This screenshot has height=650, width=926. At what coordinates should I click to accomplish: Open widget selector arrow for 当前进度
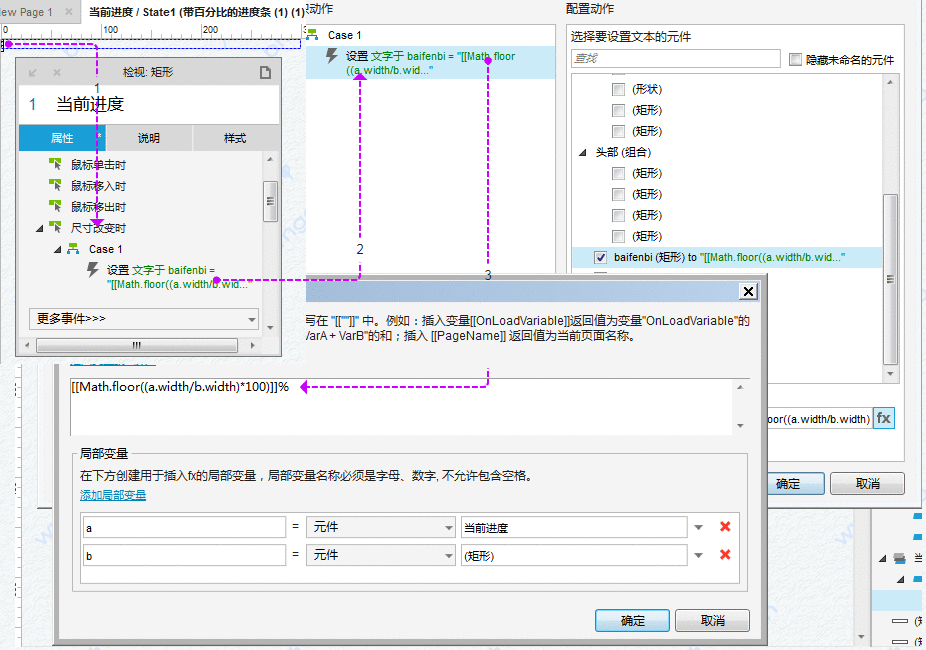tap(699, 527)
